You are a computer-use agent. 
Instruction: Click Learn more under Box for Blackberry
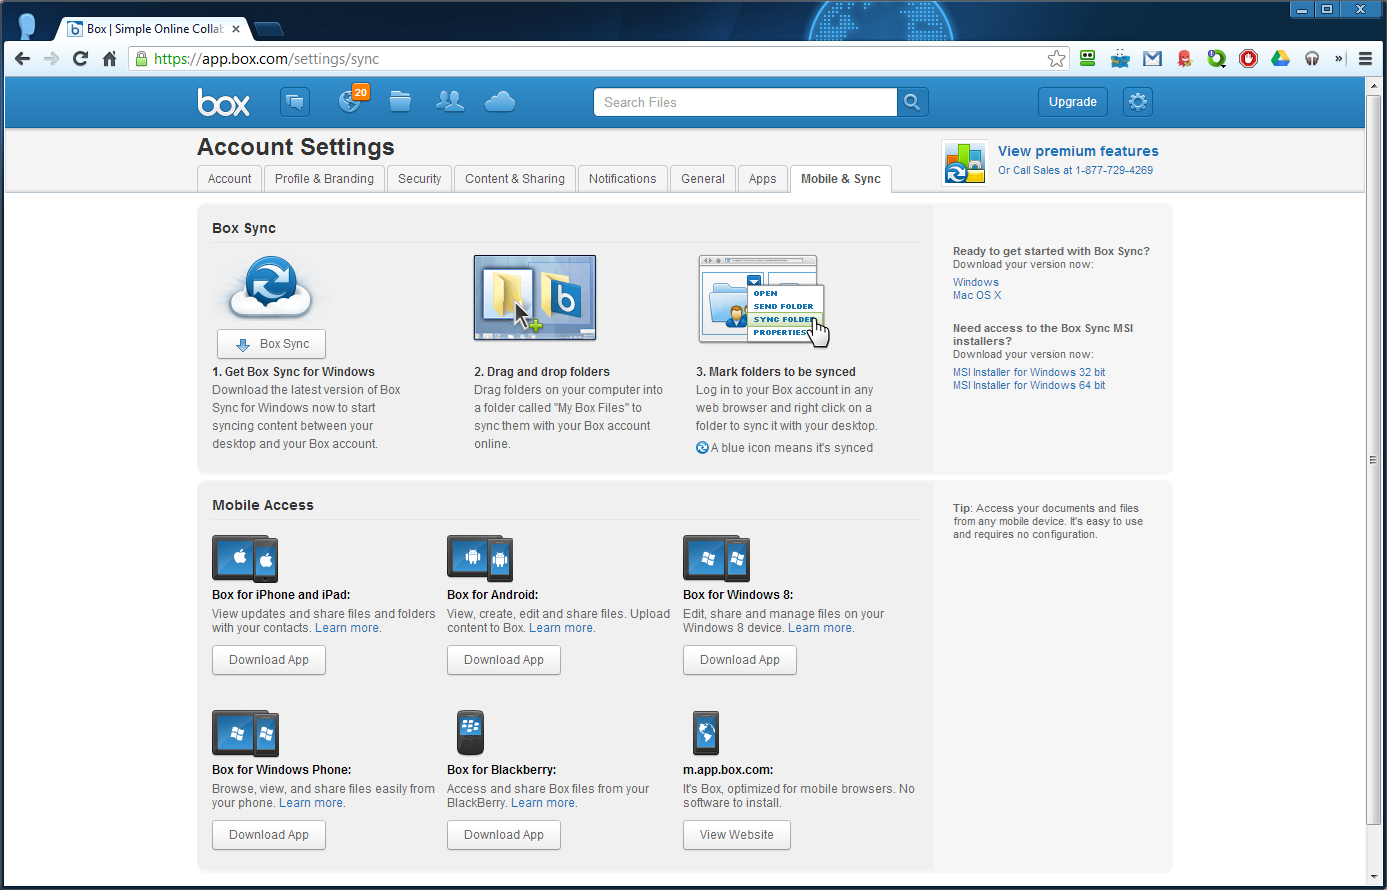(x=543, y=803)
